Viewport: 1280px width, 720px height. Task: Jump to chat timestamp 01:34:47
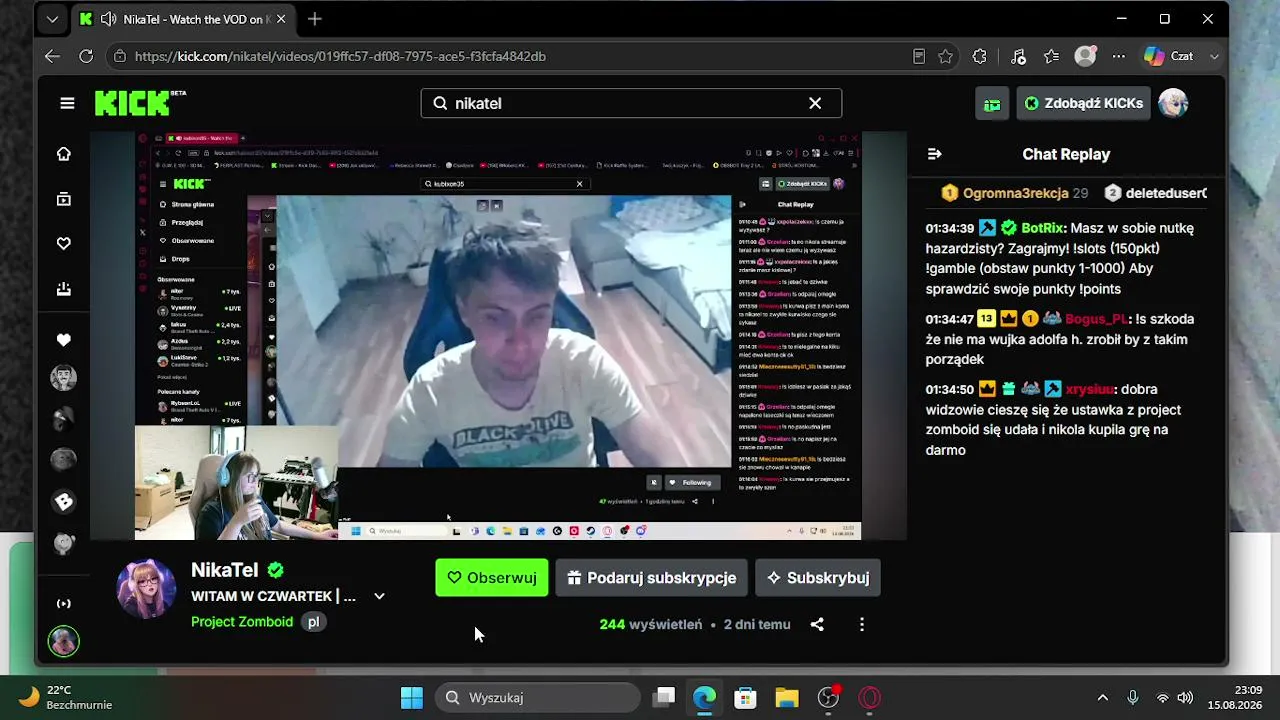pyautogui.click(x=949, y=319)
